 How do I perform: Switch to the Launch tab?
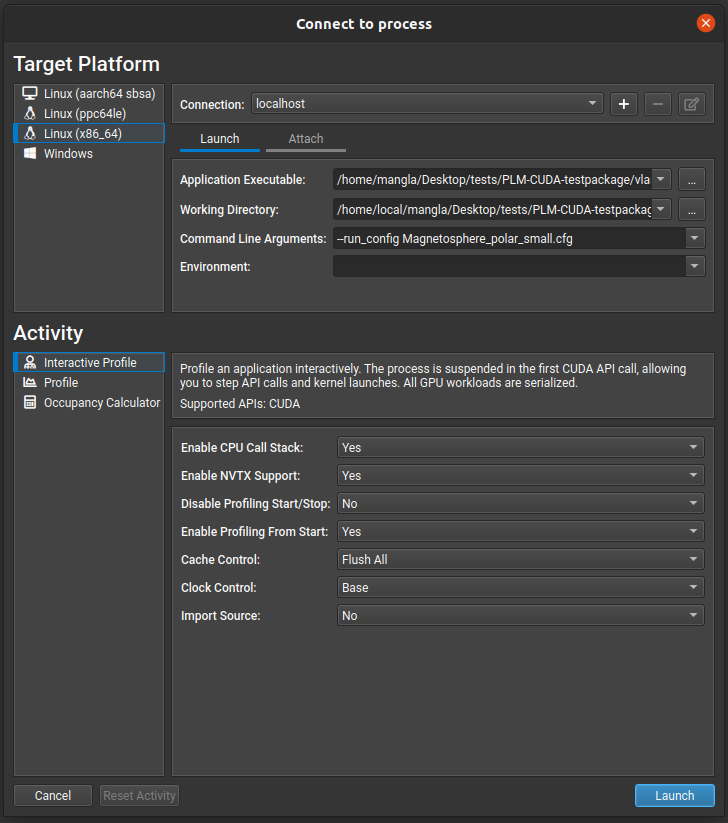point(220,139)
